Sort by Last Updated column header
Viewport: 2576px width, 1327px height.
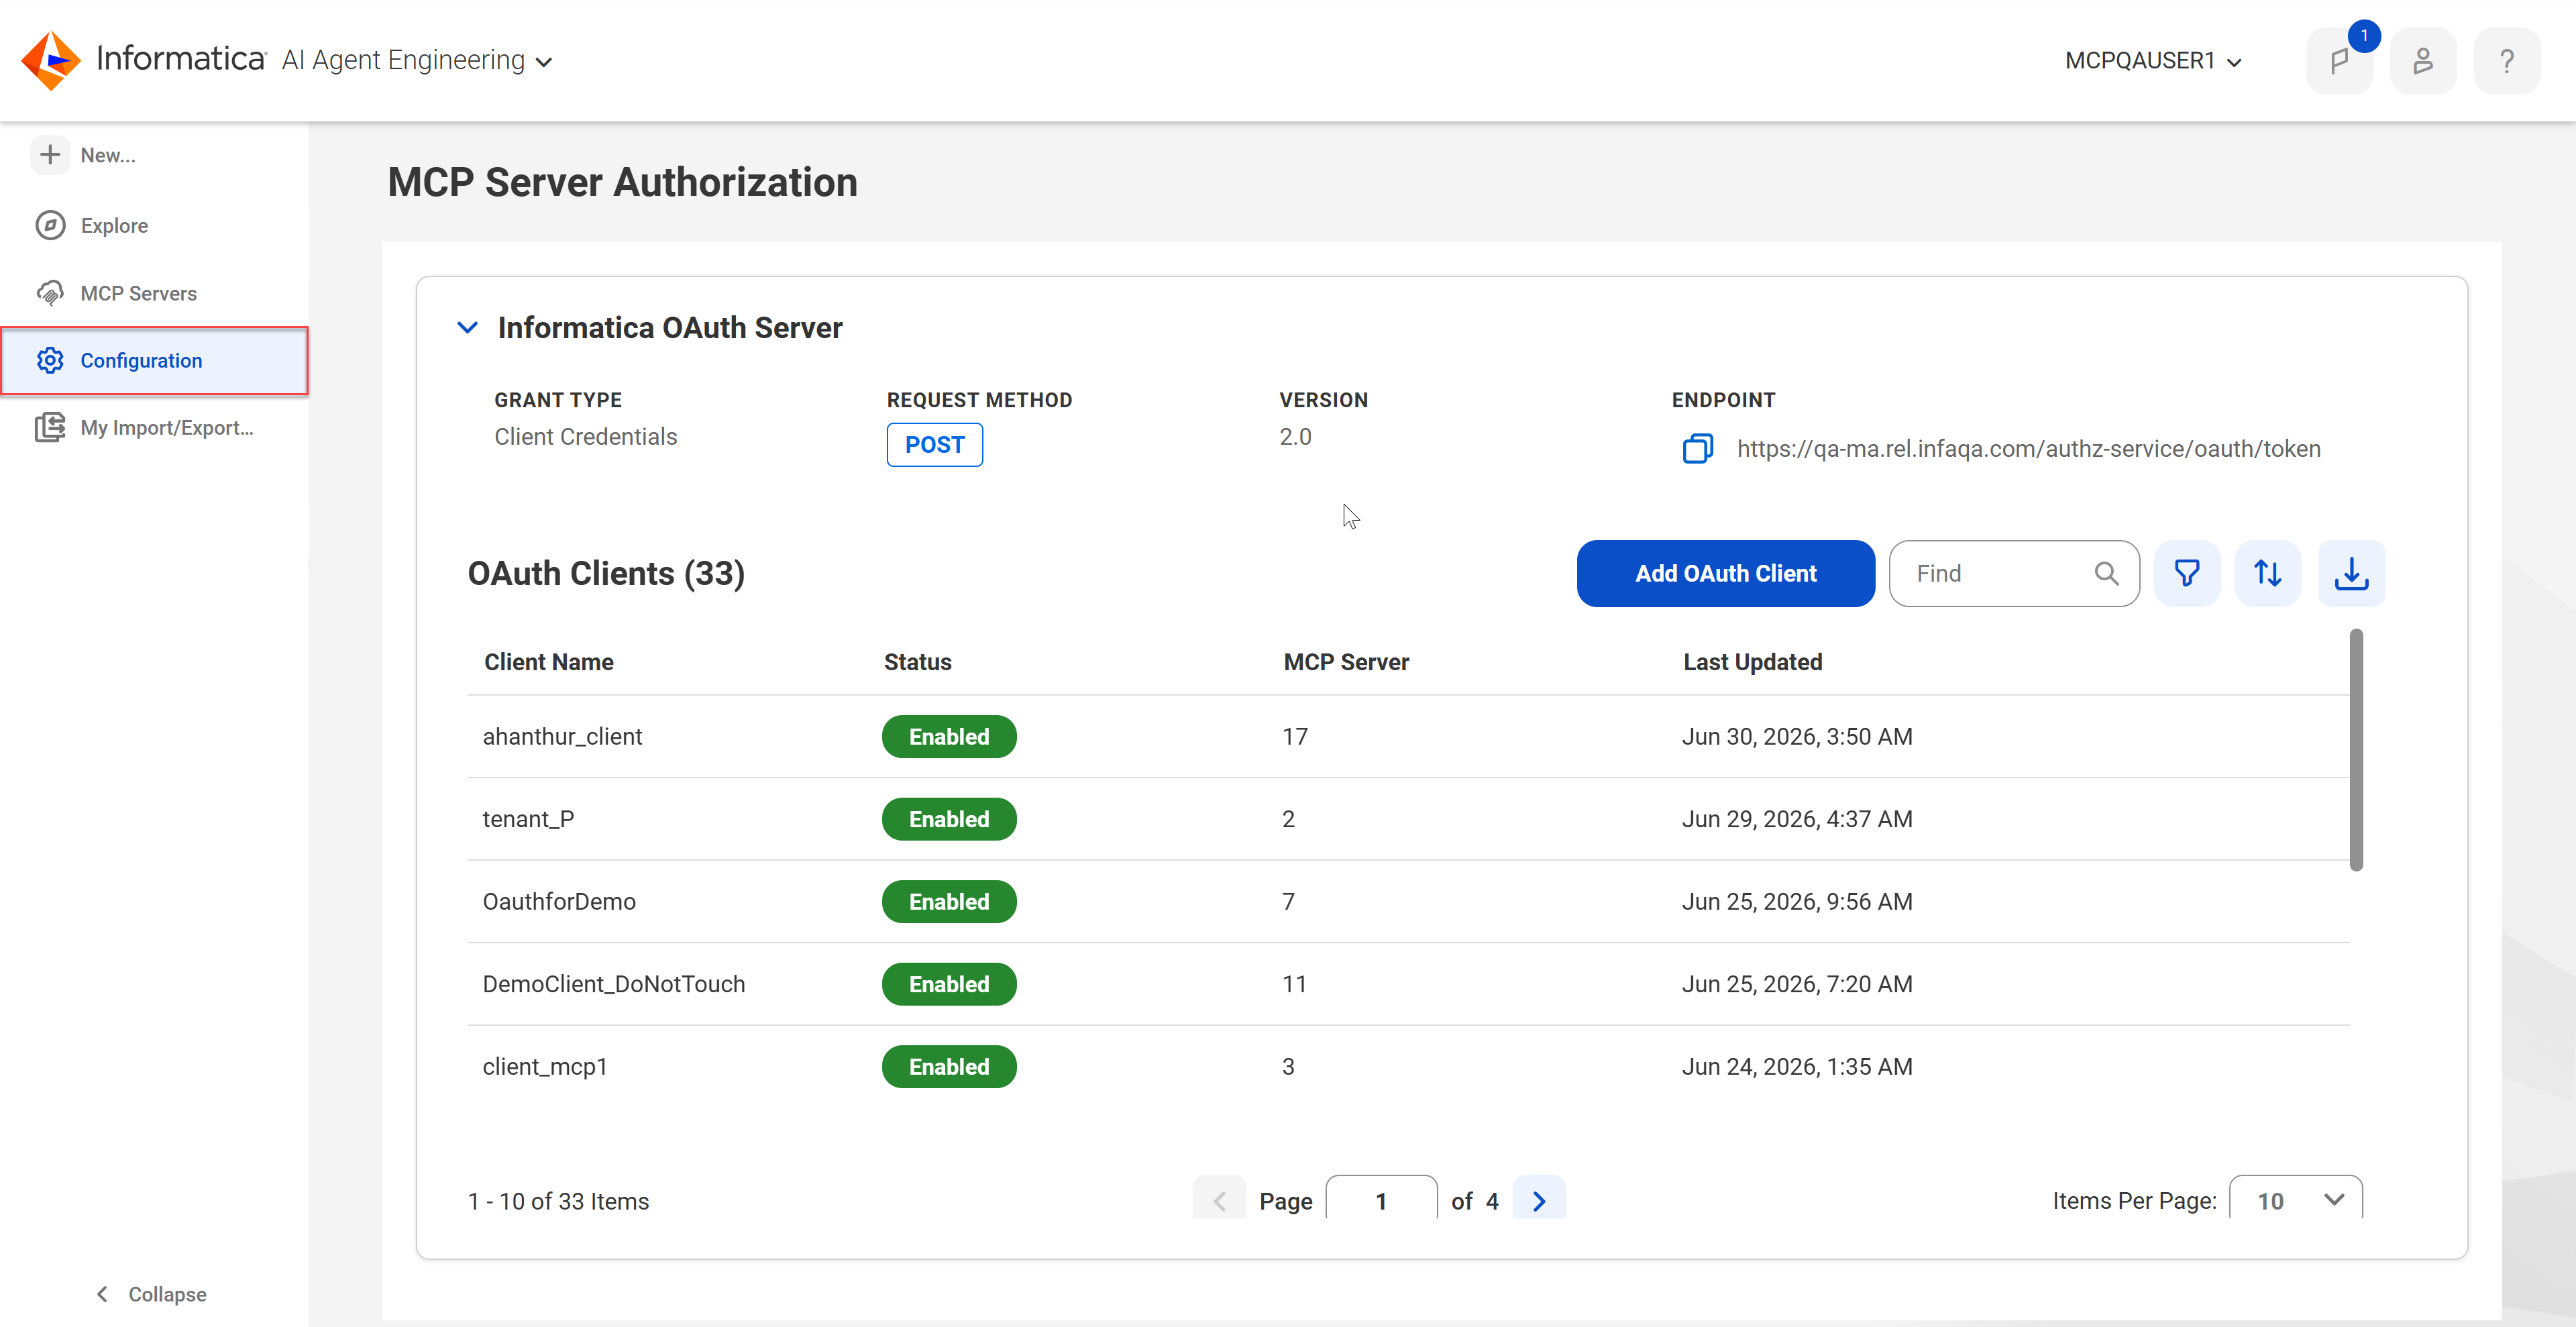[x=1752, y=662]
